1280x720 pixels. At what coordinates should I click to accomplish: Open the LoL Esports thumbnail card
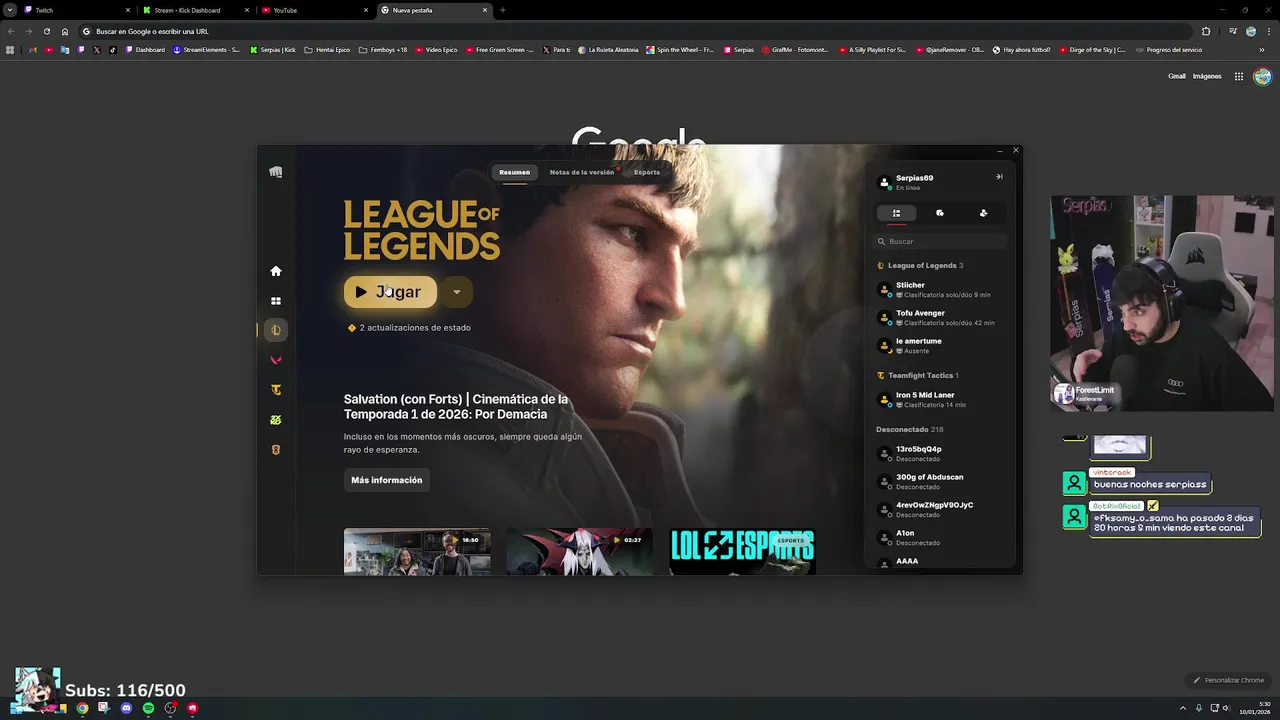tap(743, 552)
